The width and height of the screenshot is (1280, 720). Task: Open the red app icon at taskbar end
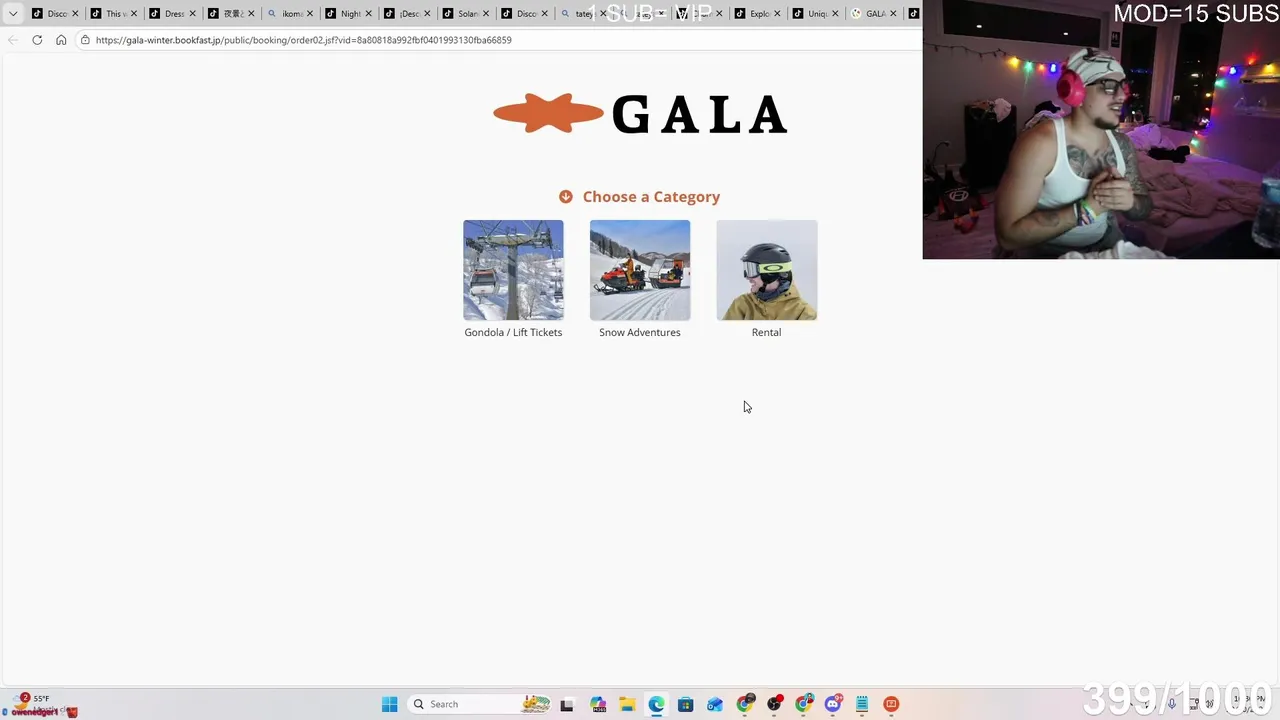891,704
